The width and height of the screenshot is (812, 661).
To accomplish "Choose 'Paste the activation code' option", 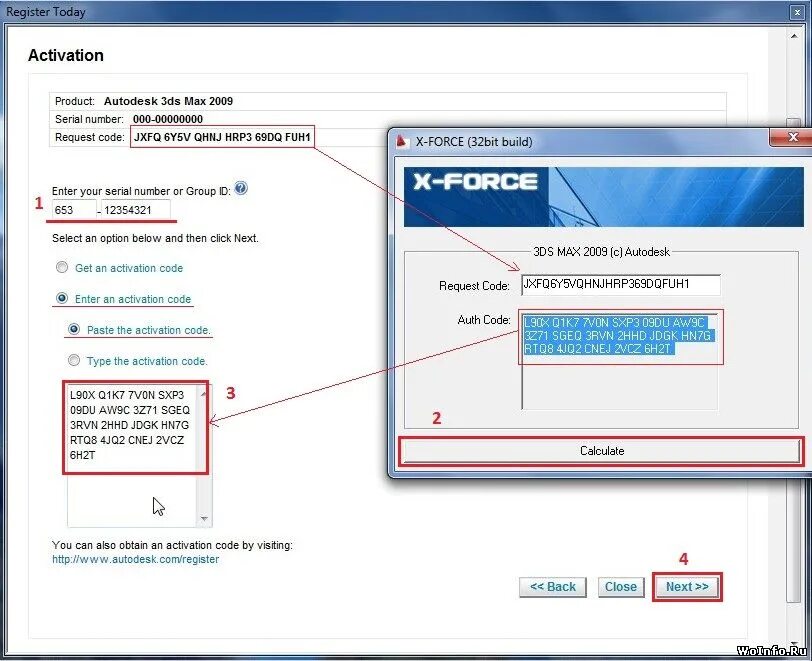I will coord(74,329).
